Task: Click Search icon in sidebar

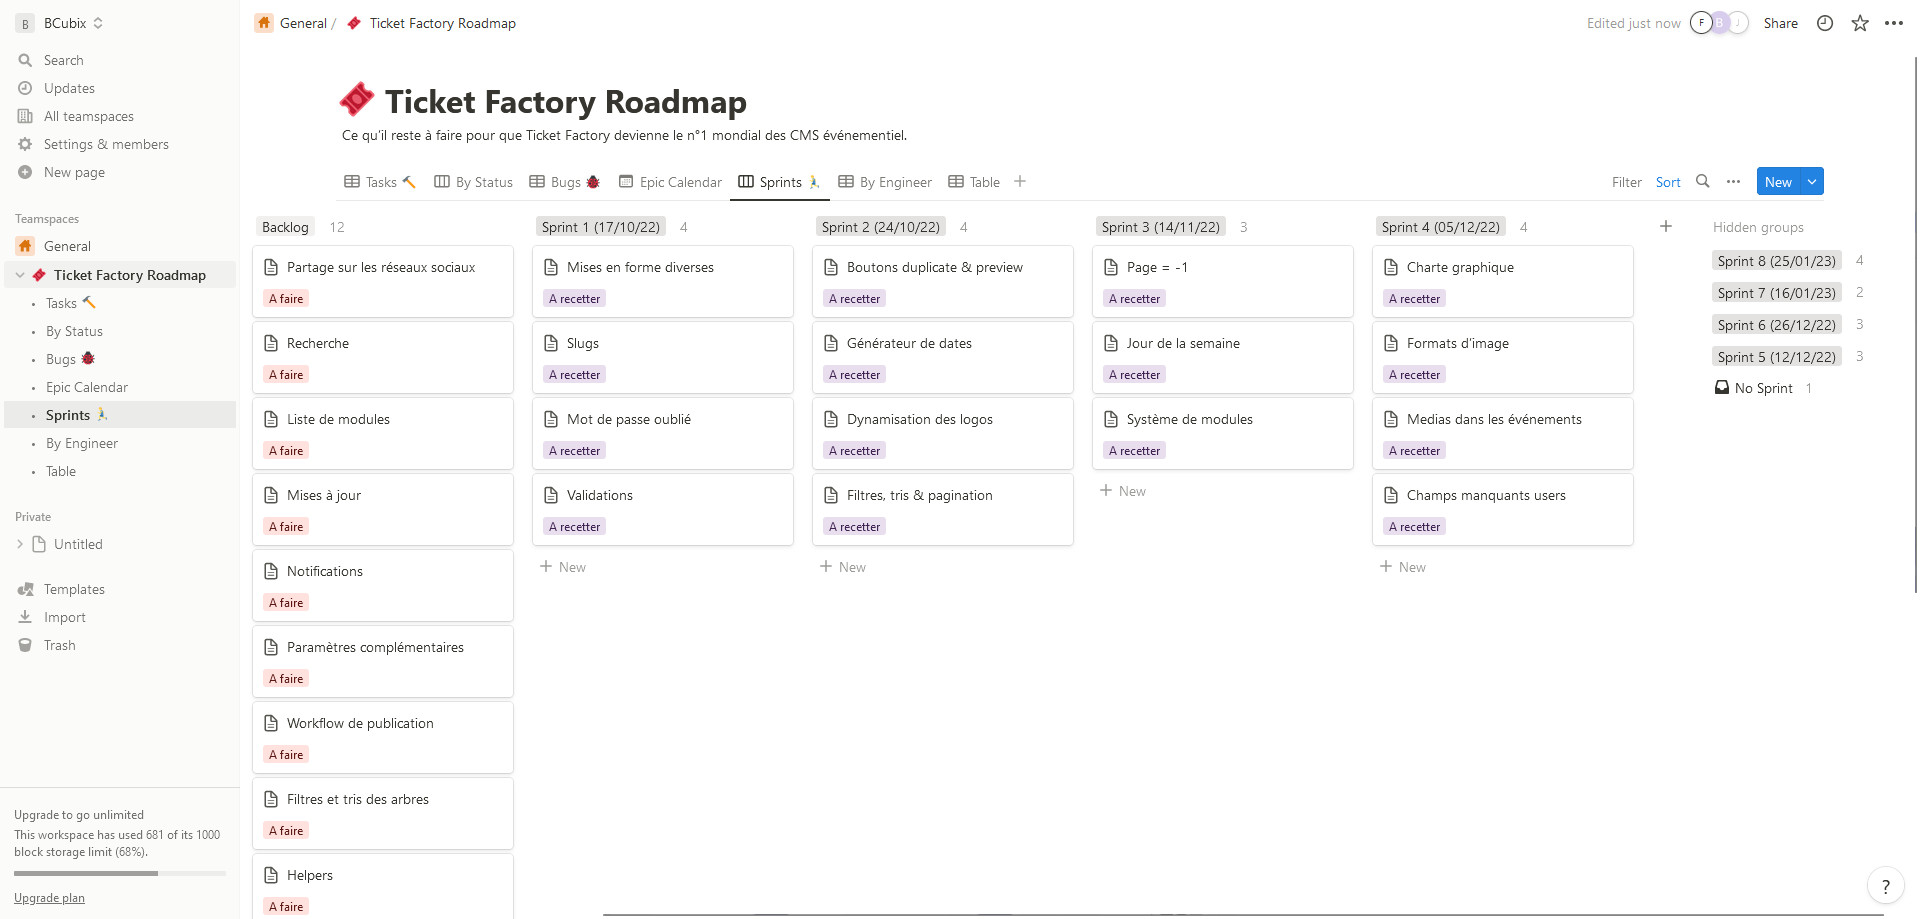Action: 25,60
